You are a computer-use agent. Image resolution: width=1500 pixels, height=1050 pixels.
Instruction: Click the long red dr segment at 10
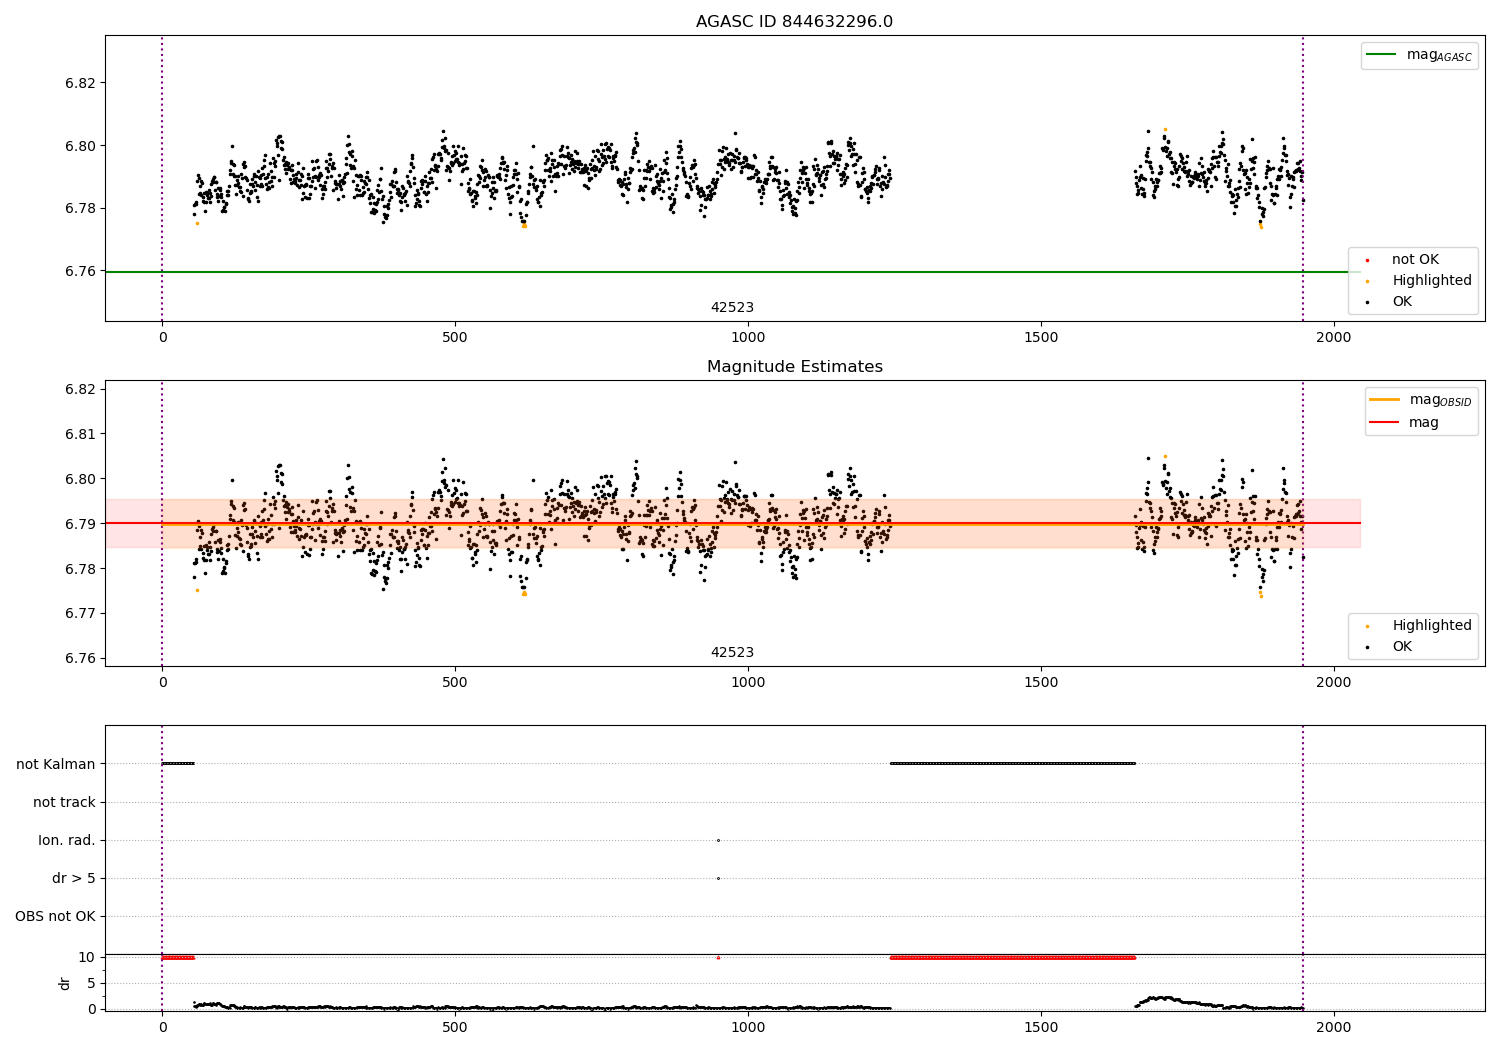1013,958
